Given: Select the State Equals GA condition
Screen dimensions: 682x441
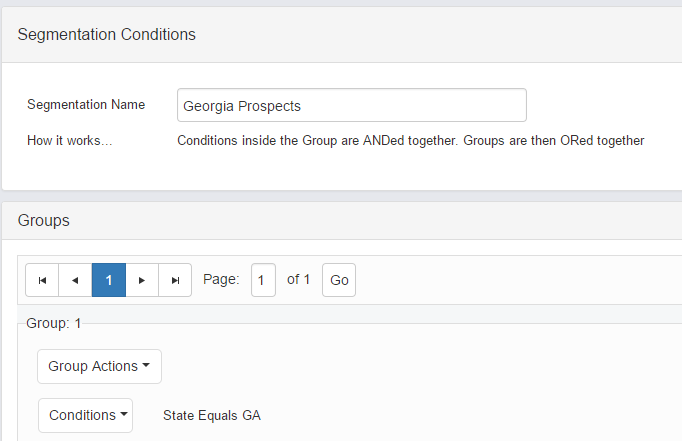Looking at the screenshot, I should (x=211, y=415).
